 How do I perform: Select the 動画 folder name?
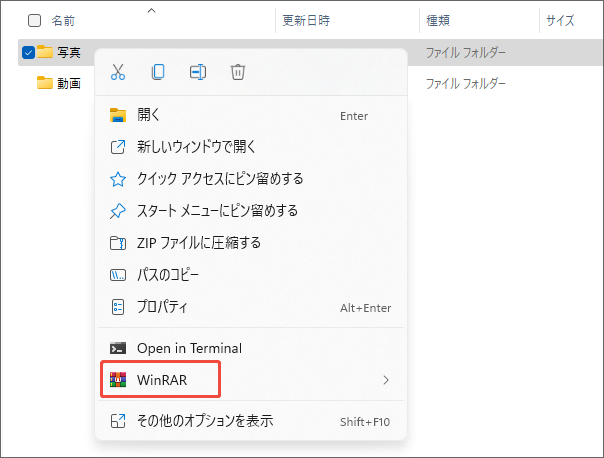[69, 83]
